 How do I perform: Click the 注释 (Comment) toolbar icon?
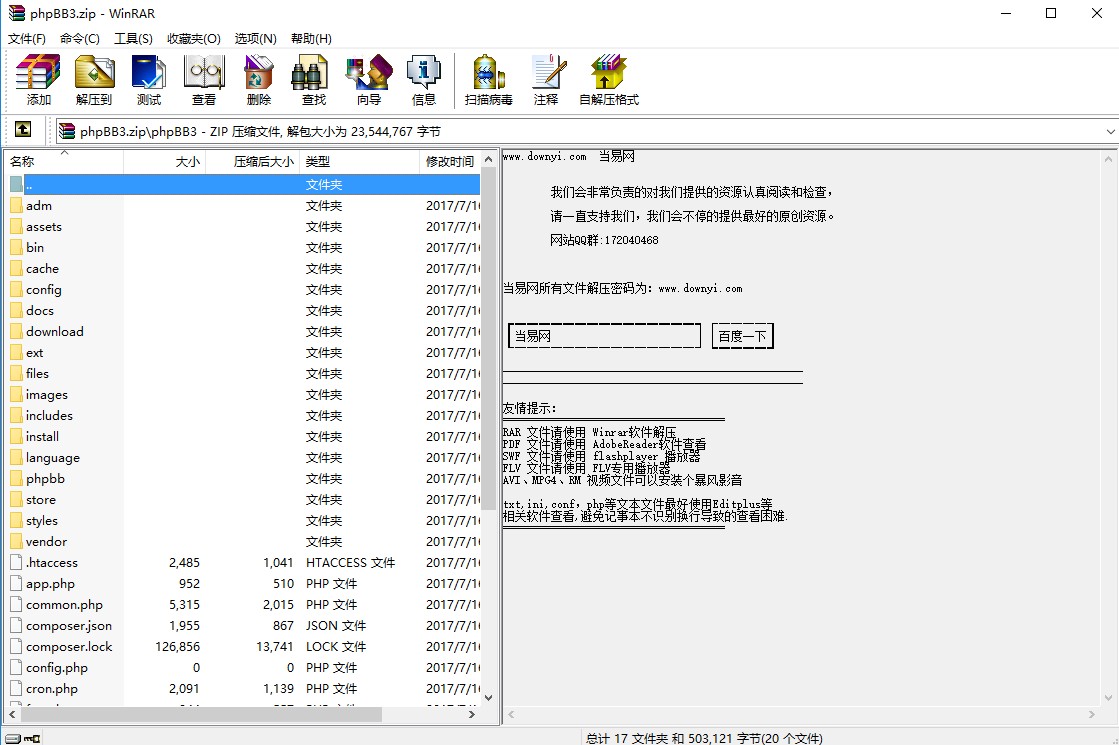pos(547,80)
